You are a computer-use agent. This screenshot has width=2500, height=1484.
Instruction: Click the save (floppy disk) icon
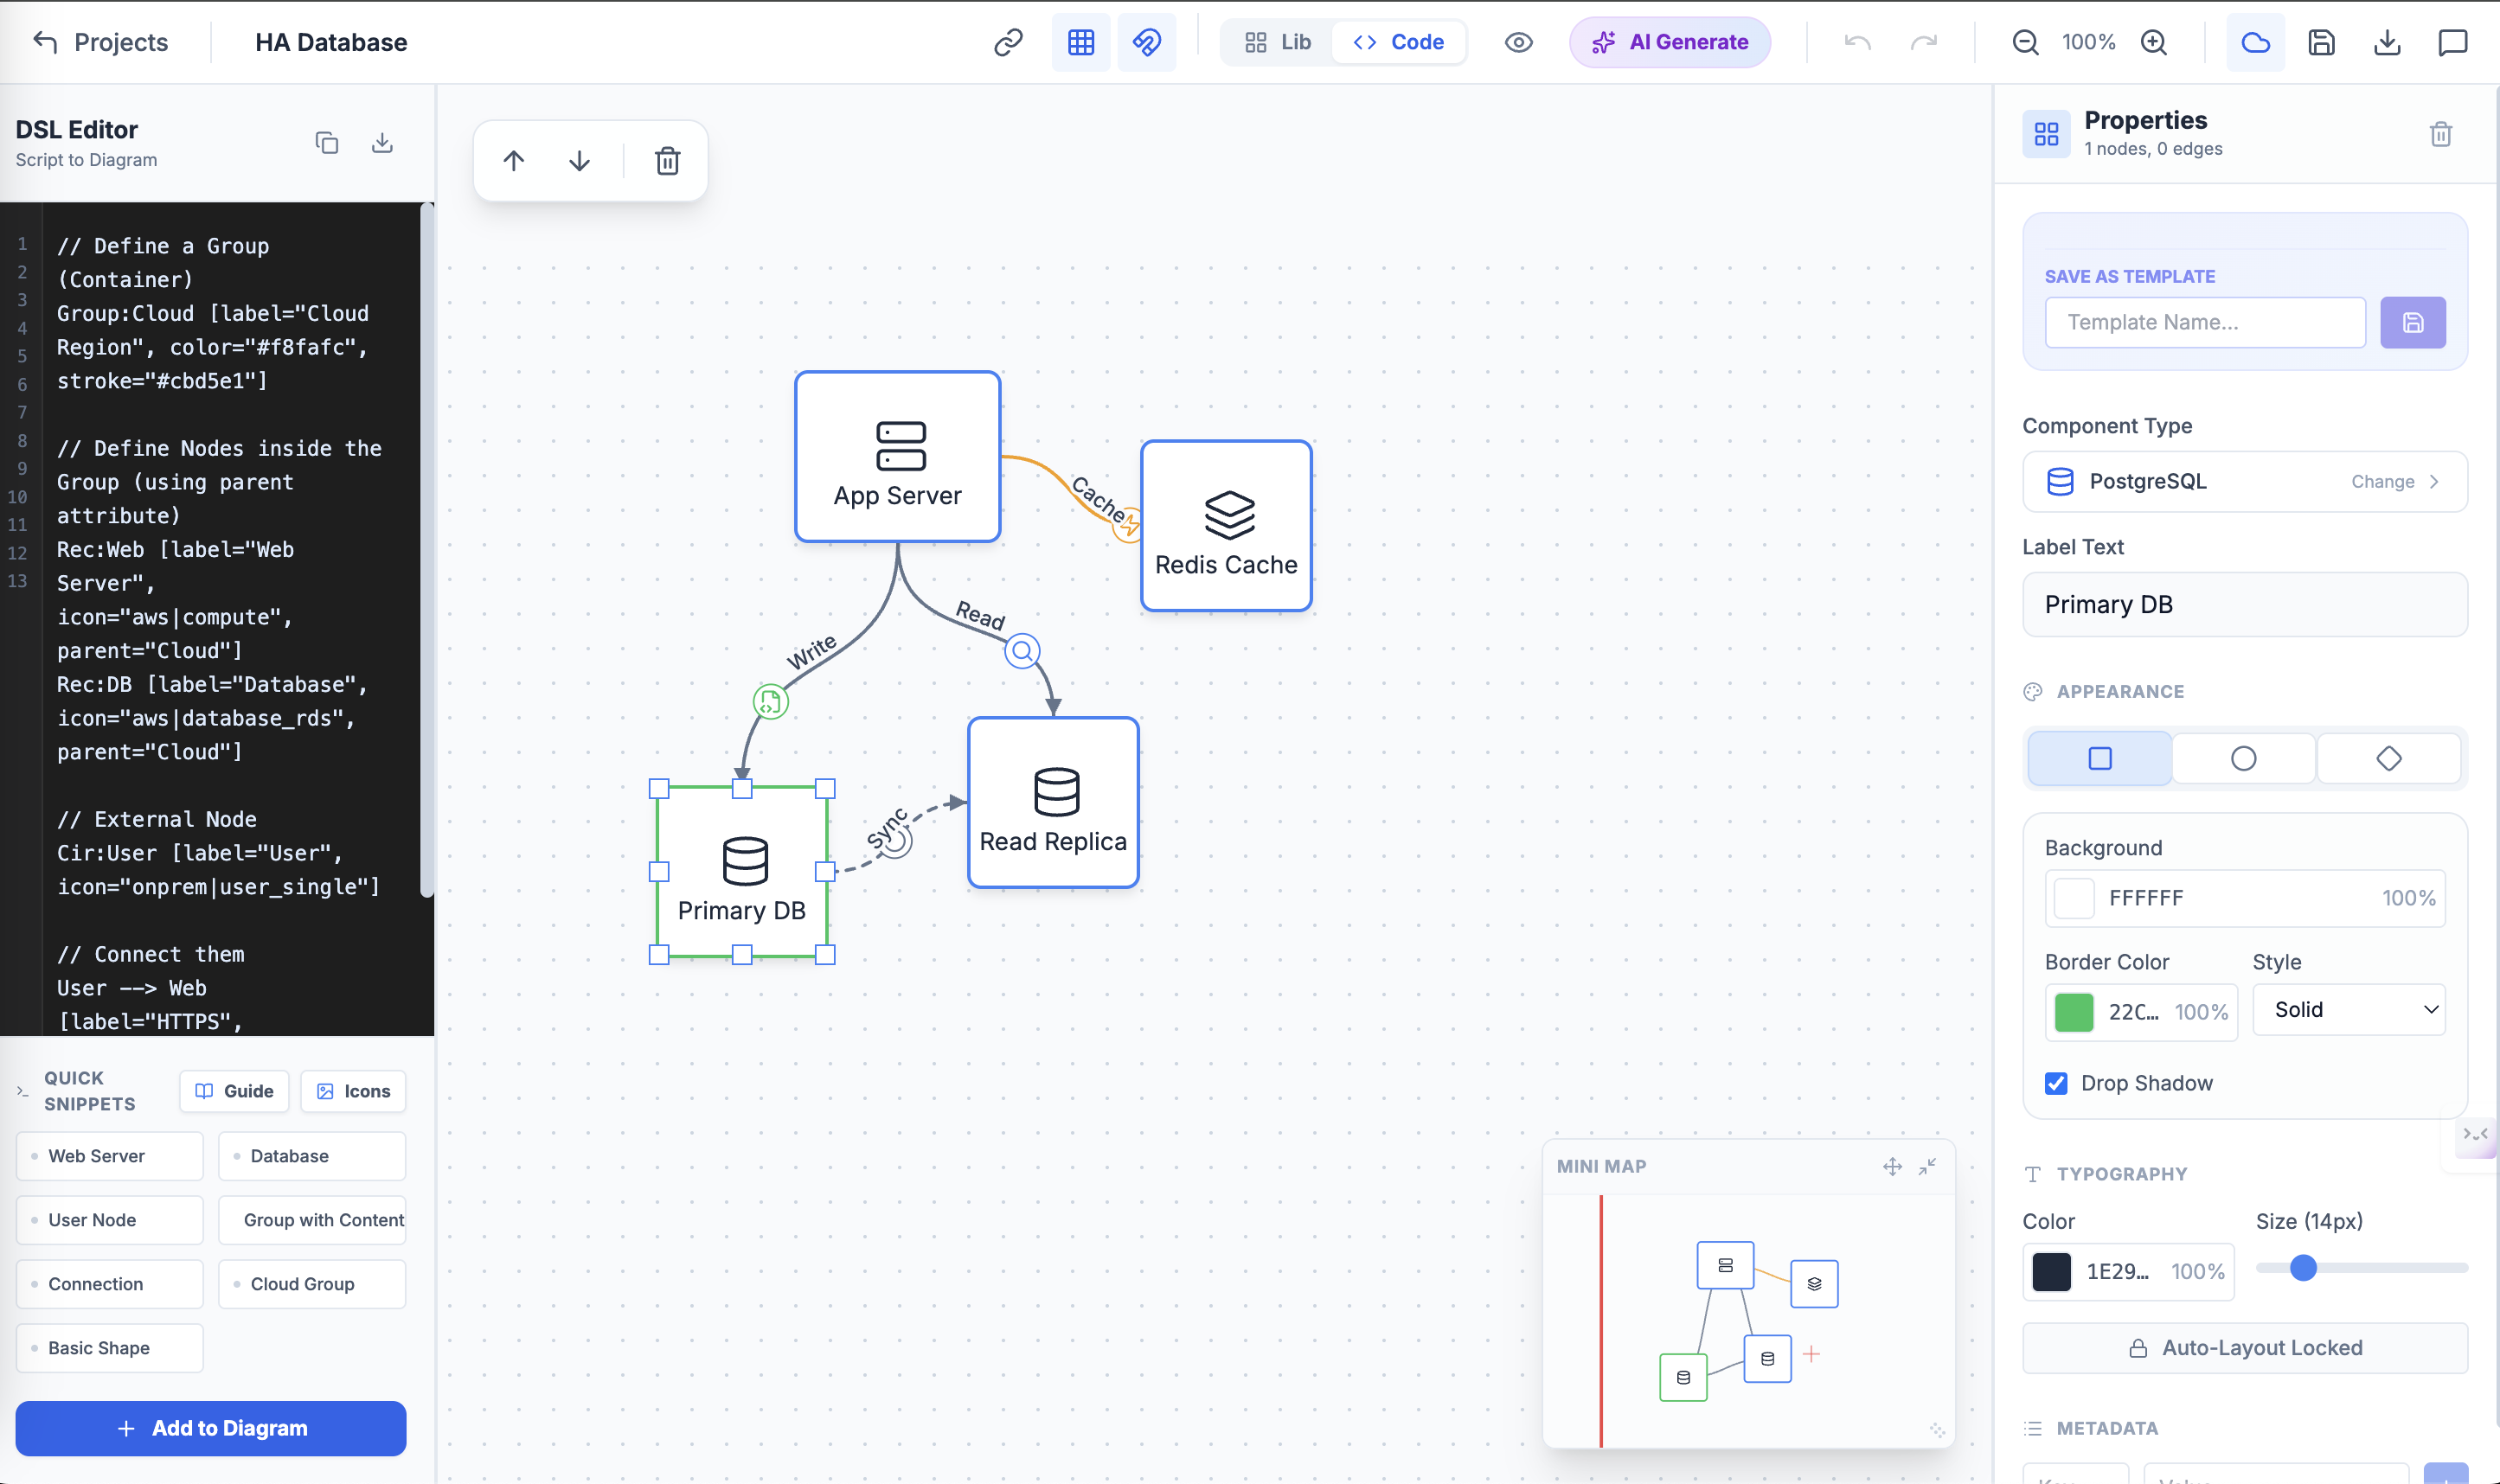pyautogui.click(x=2322, y=42)
